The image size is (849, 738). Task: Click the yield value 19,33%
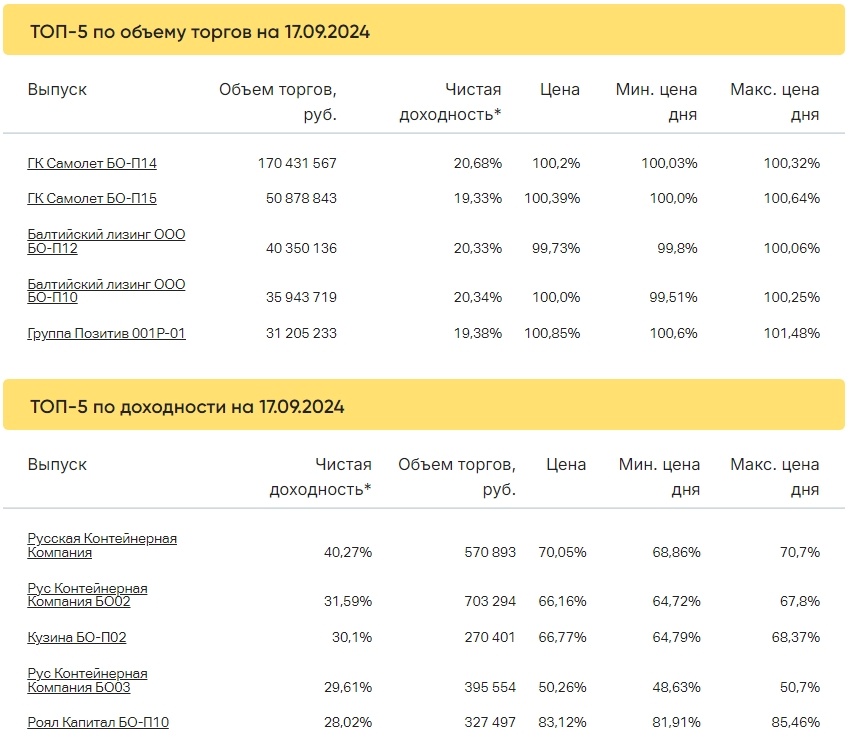tap(478, 198)
